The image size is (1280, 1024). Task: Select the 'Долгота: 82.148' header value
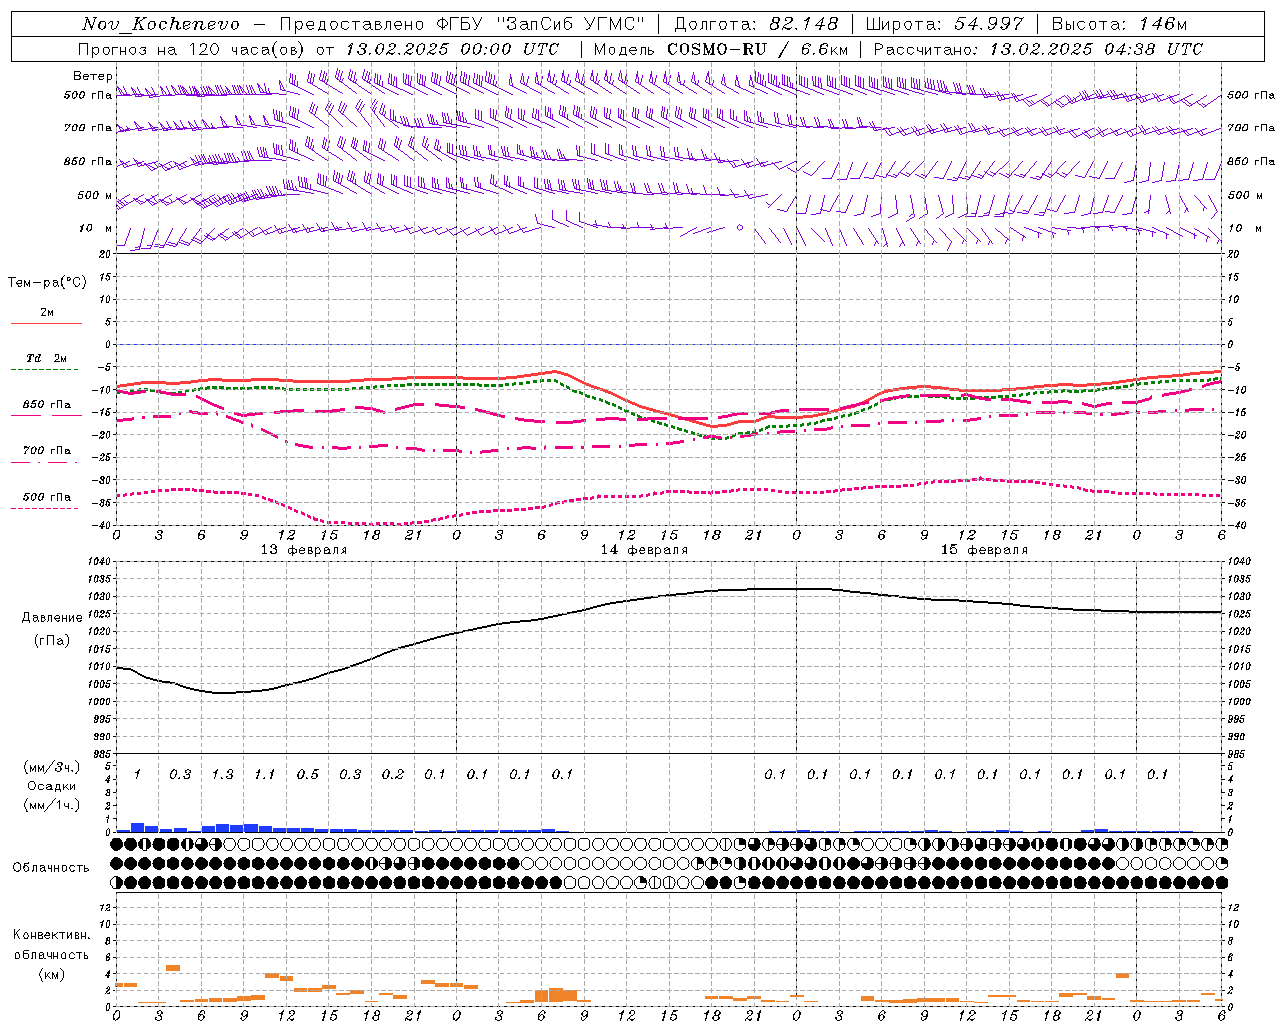tap(756, 24)
